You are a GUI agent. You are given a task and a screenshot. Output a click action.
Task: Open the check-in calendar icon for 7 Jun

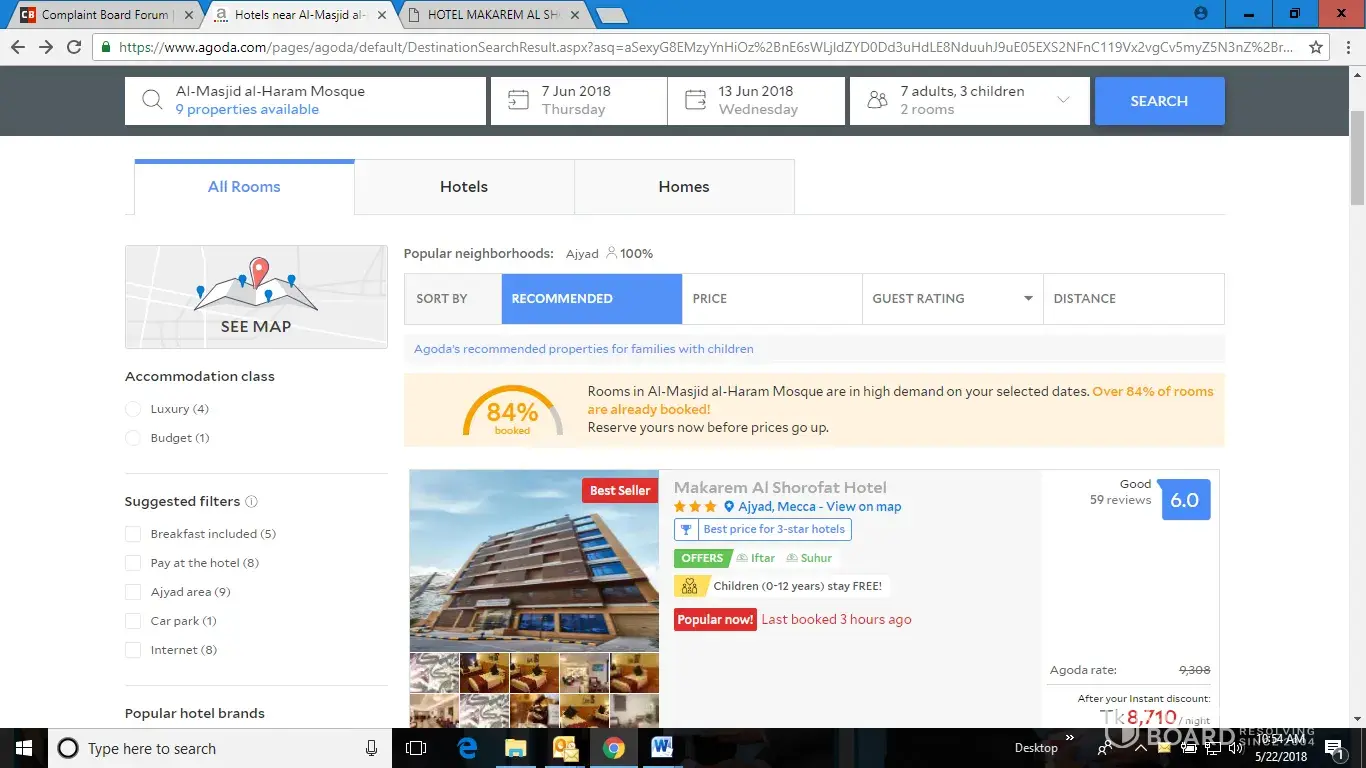coord(518,100)
